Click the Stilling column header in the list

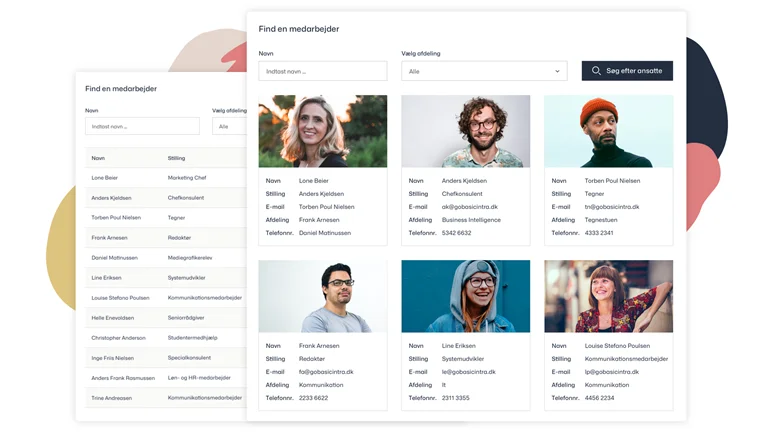tap(176, 158)
